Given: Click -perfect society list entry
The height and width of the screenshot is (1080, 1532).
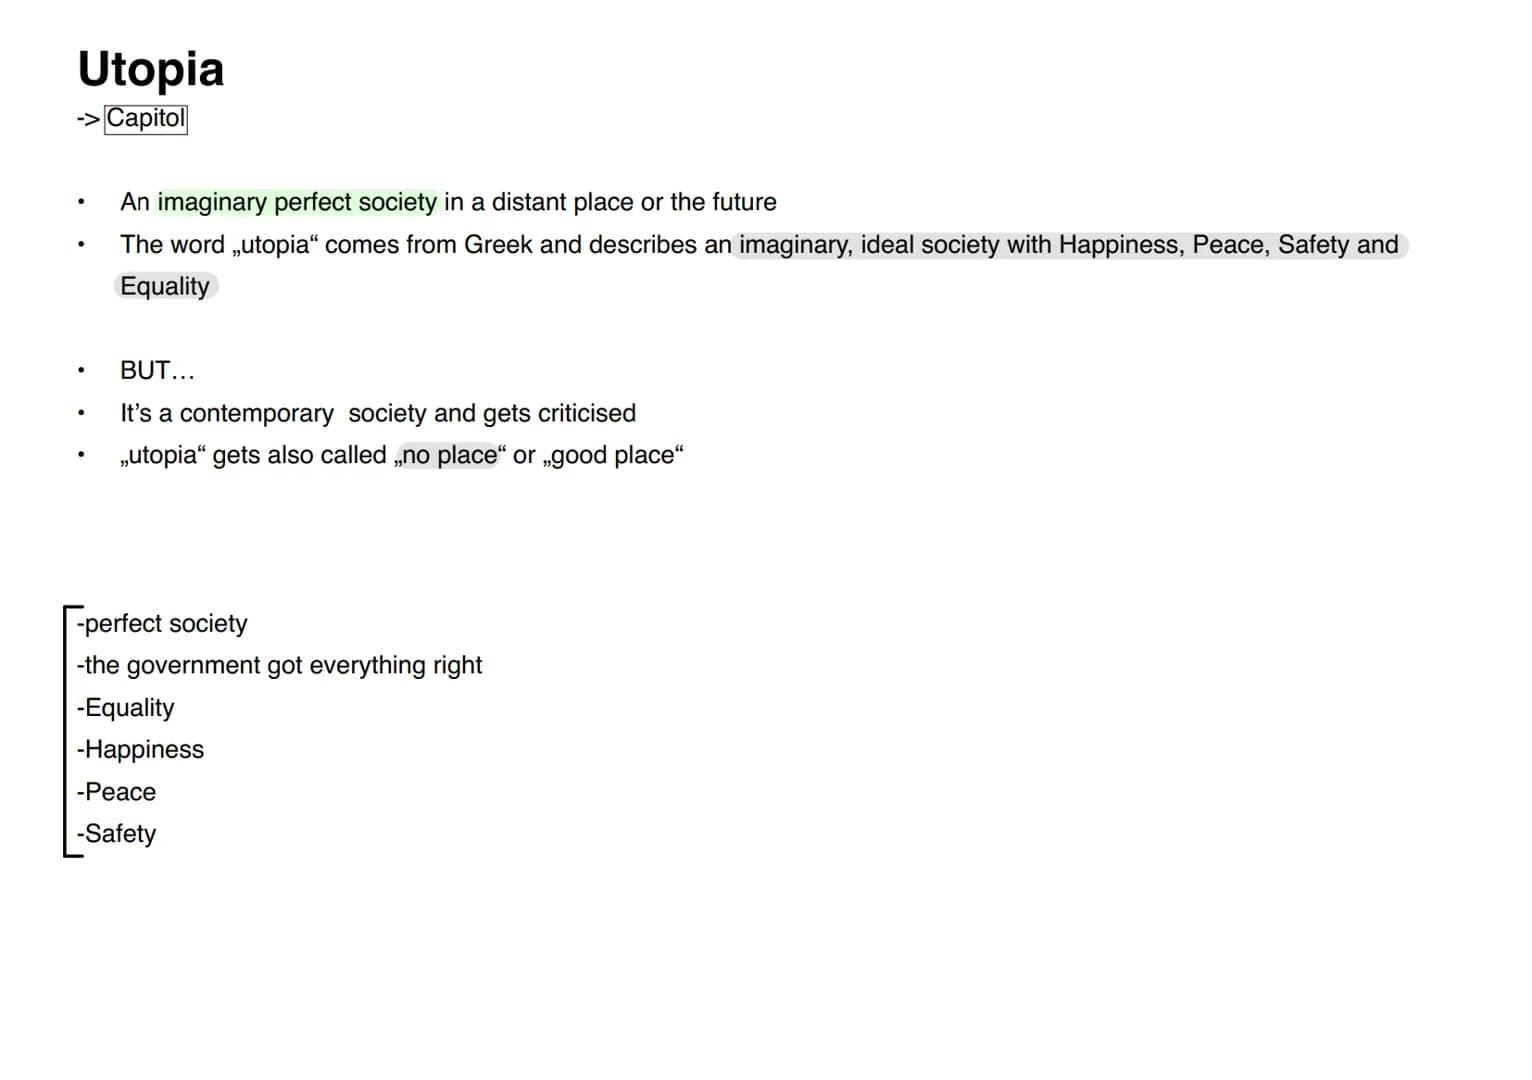Looking at the screenshot, I should coord(162,623).
